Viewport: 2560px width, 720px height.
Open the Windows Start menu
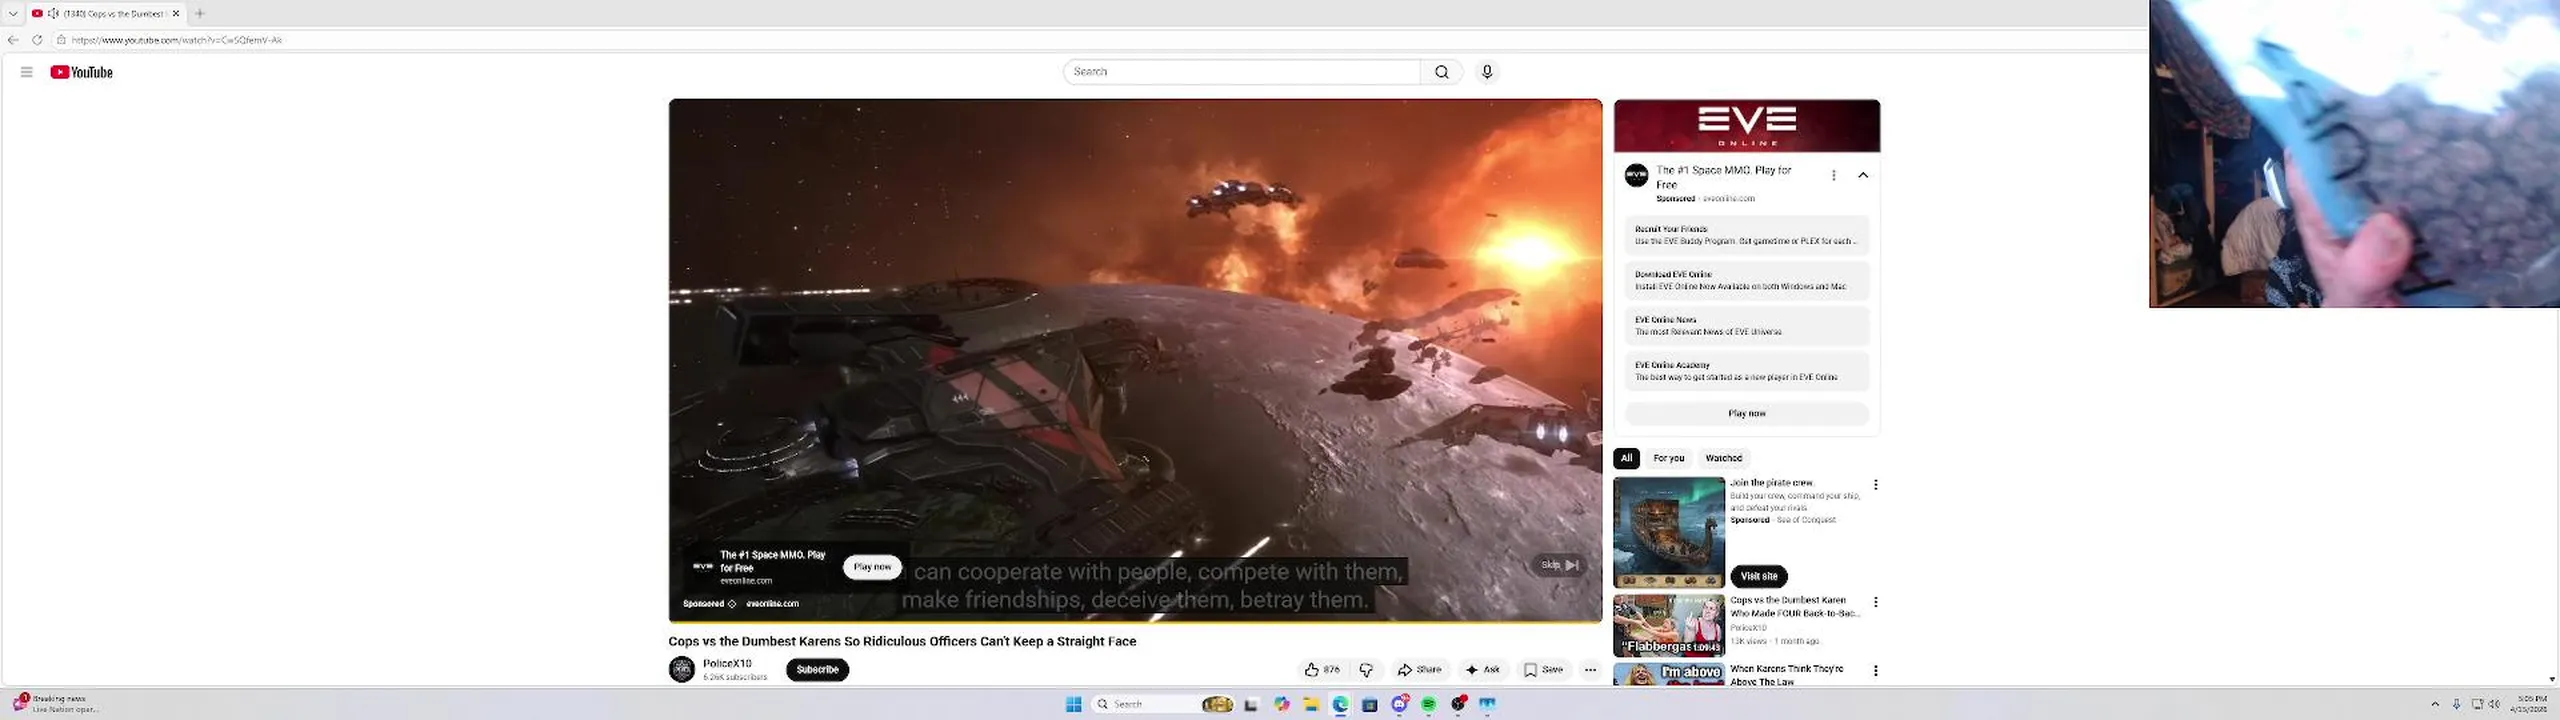(x=1074, y=704)
